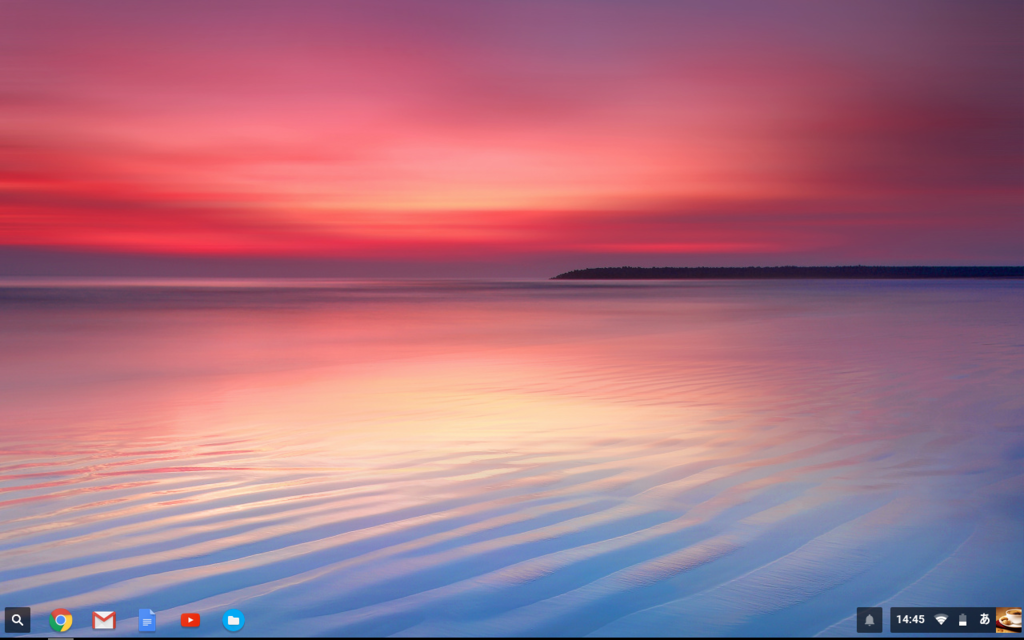This screenshot has height=640, width=1024.
Task: Show notifications via the bell icon
Action: point(869,620)
